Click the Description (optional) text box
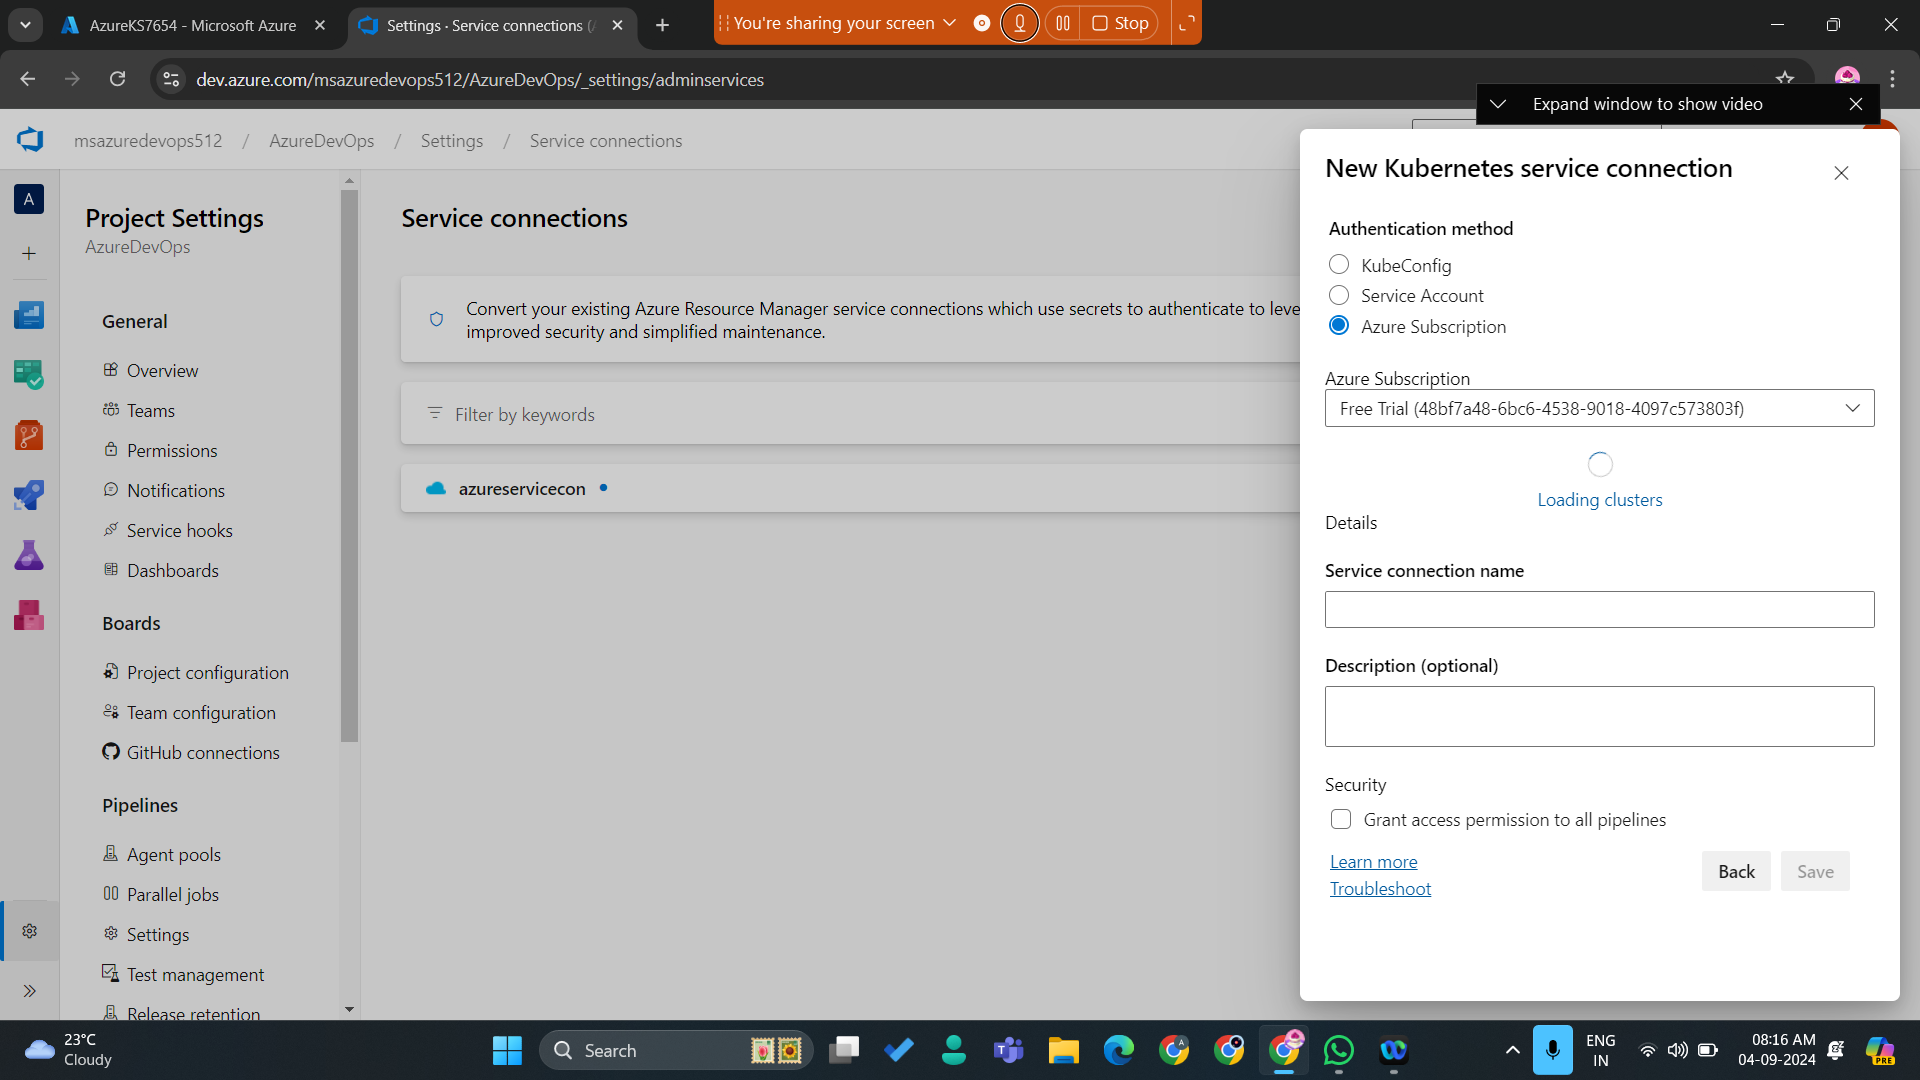This screenshot has height=1080, width=1920. [x=1599, y=716]
